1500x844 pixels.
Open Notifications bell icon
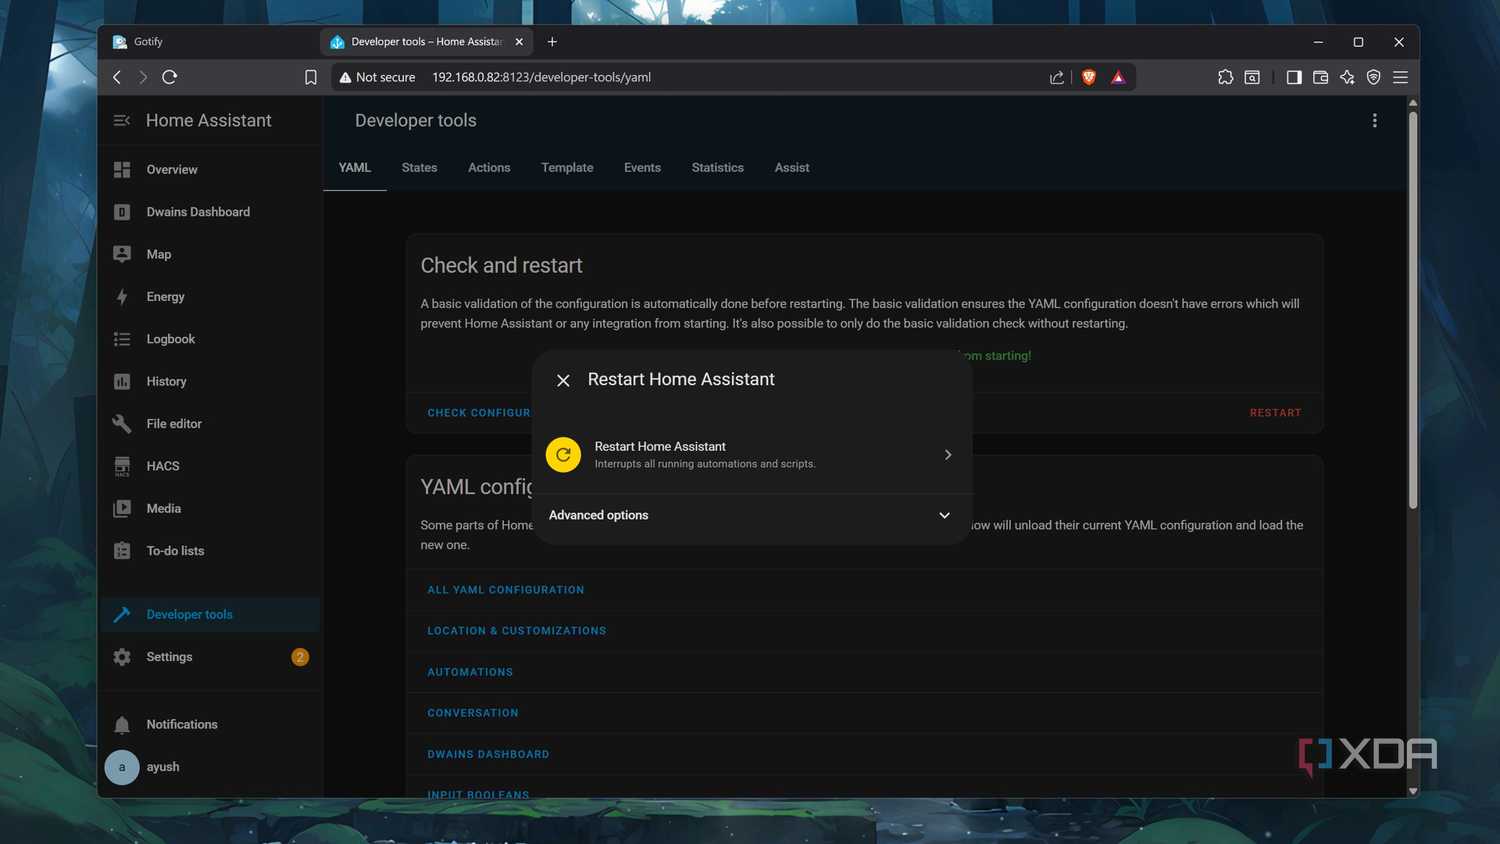[x=122, y=725]
